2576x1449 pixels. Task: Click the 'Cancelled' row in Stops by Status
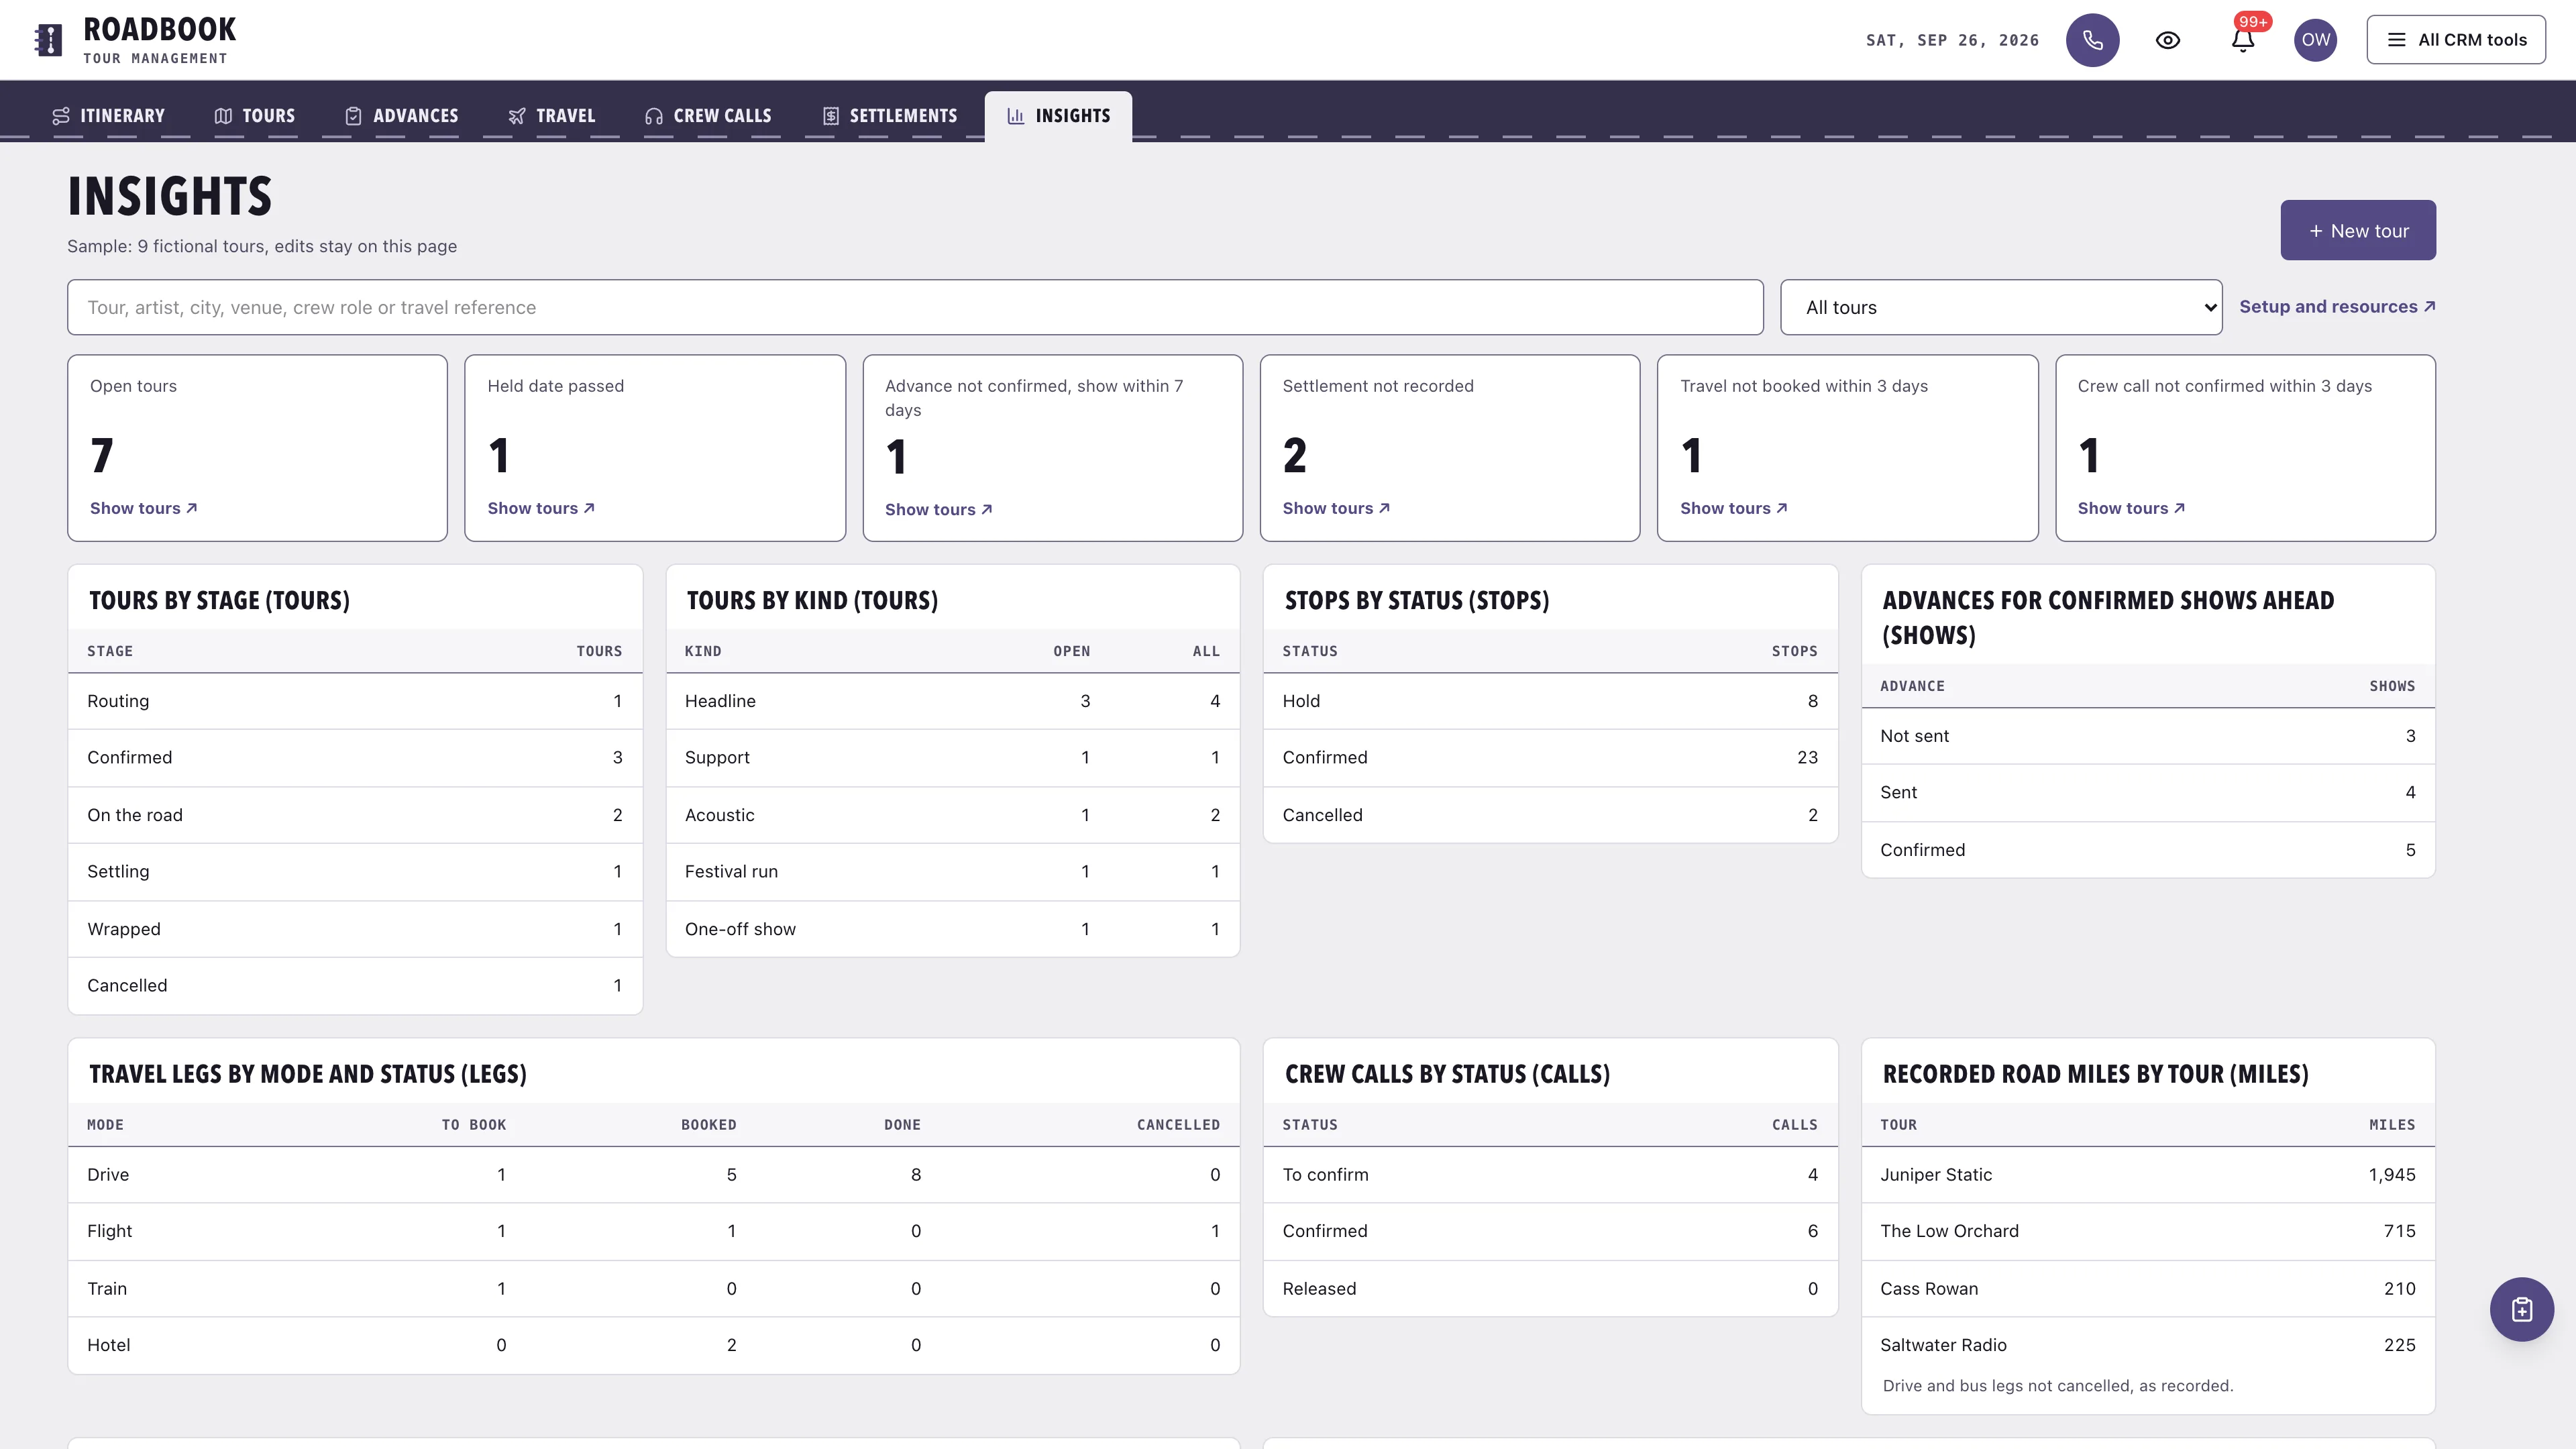click(x=1550, y=815)
